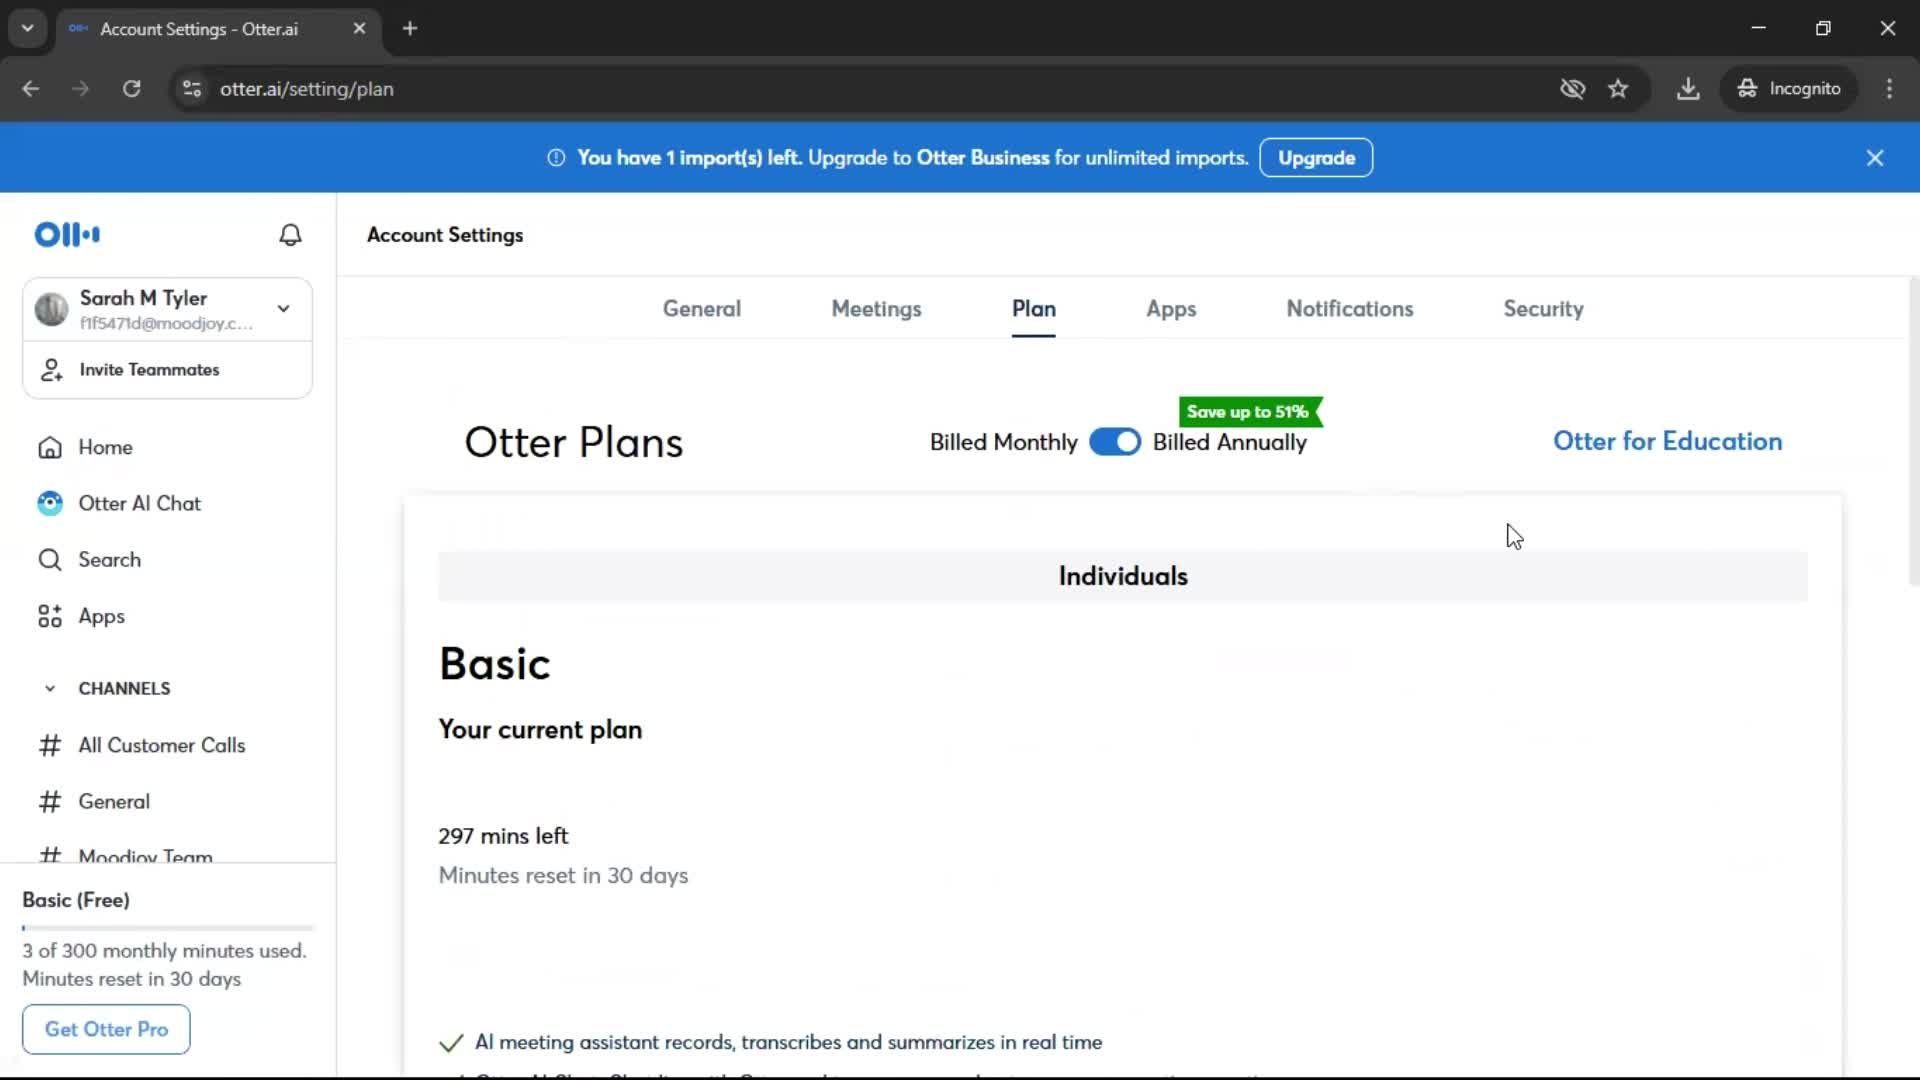Select Billed Annually label
Screen dimensions: 1920x1080
tap(1229, 442)
